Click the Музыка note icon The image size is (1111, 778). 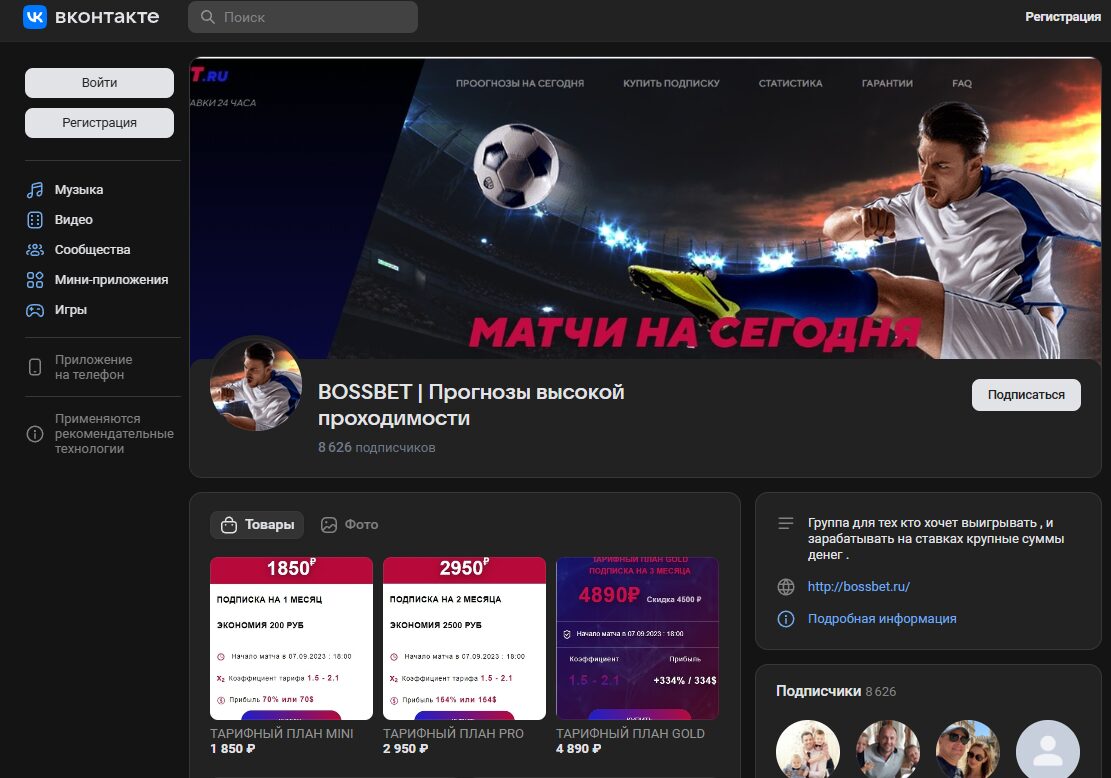[35, 190]
